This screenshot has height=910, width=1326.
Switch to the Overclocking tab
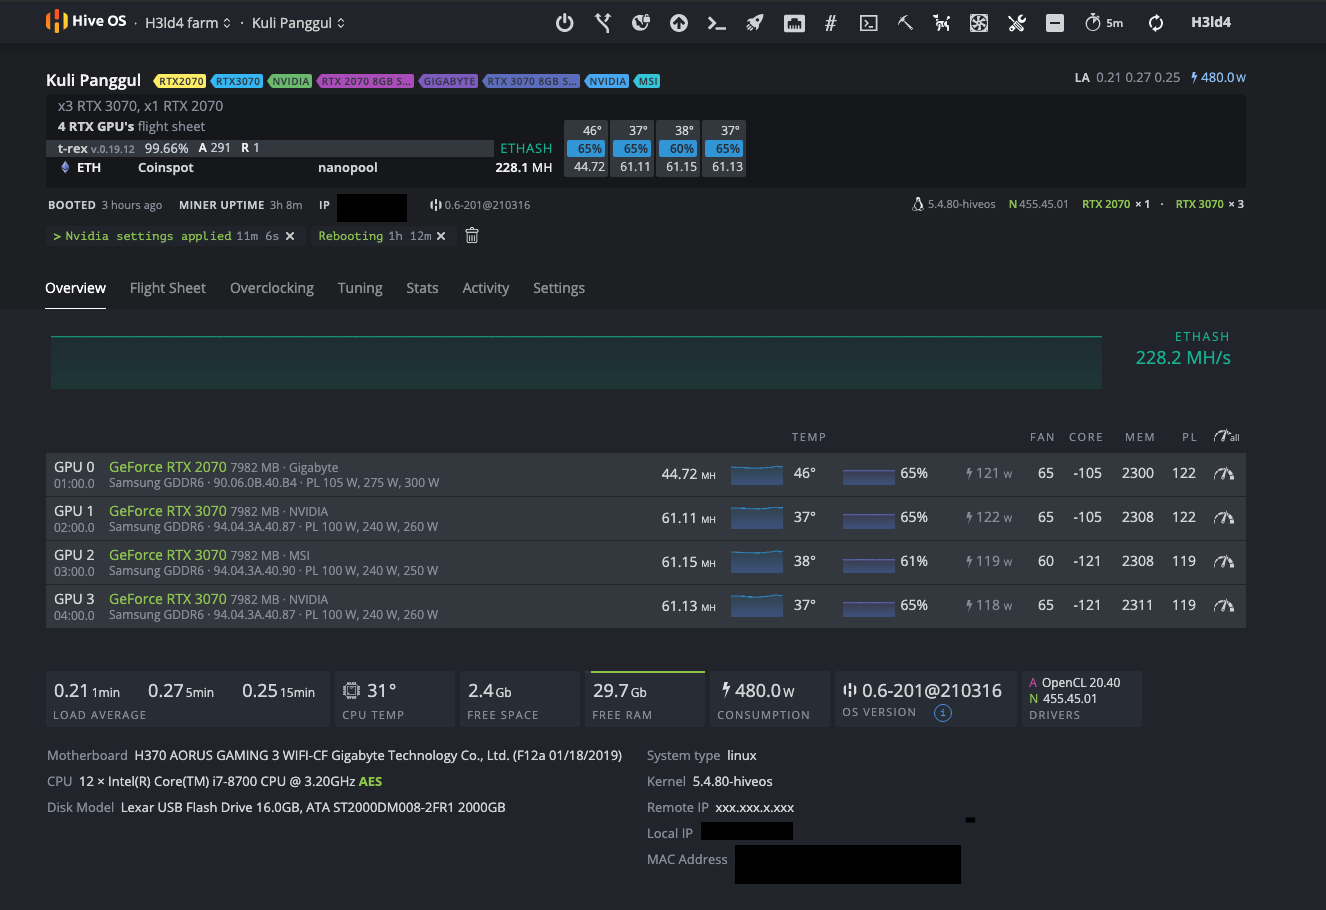tap(272, 288)
